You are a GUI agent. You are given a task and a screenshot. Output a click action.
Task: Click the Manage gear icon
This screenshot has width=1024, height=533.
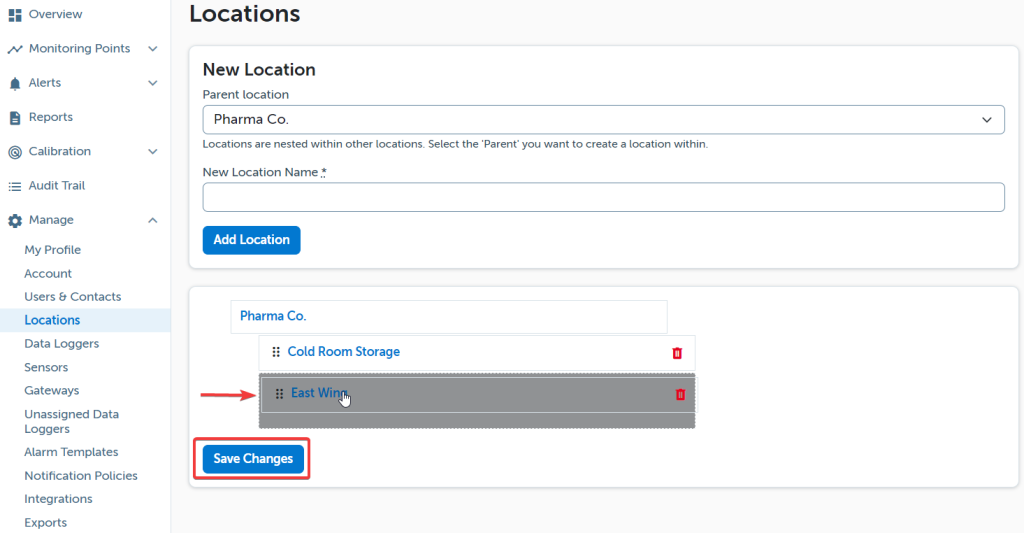[x=15, y=221]
